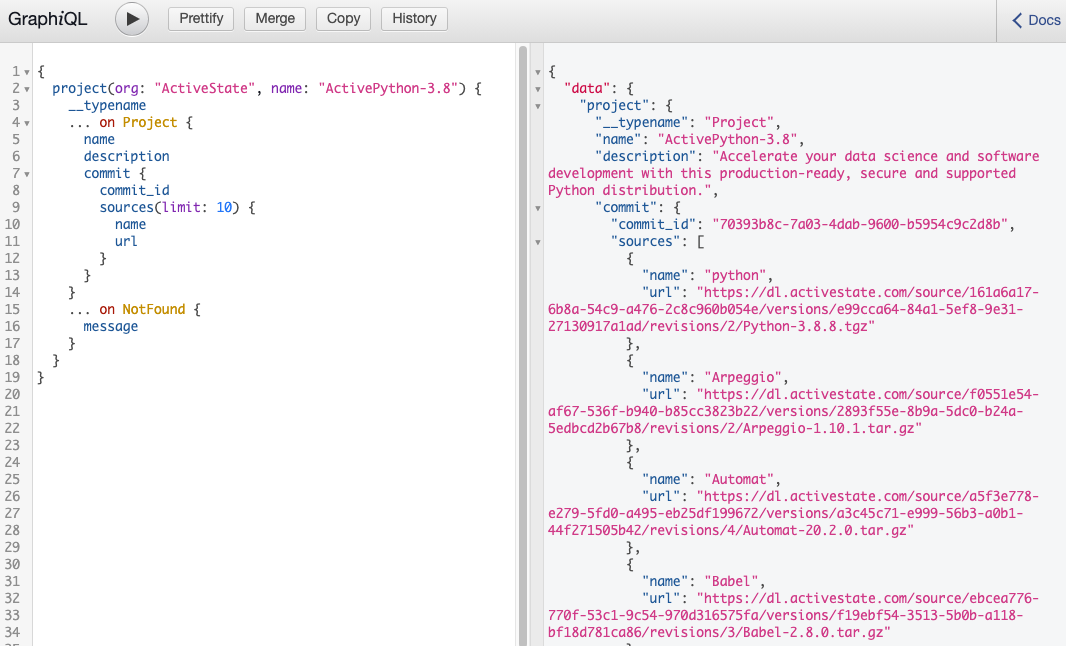The image size is (1066, 646).
Task: Click the commit_id field on line 8
Action: [x=135, y=190]
